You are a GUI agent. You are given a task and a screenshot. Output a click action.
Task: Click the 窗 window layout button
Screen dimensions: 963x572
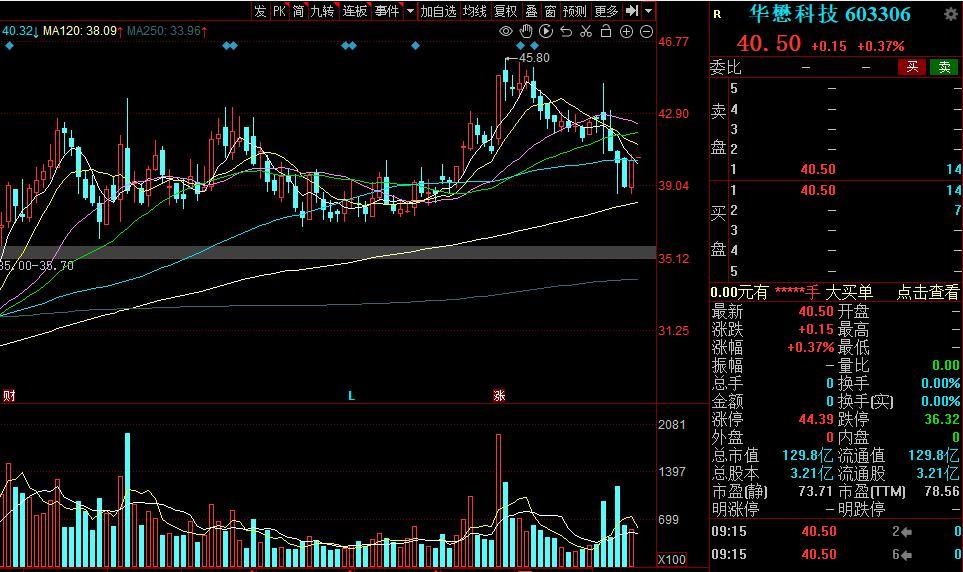tap(550, 10)
